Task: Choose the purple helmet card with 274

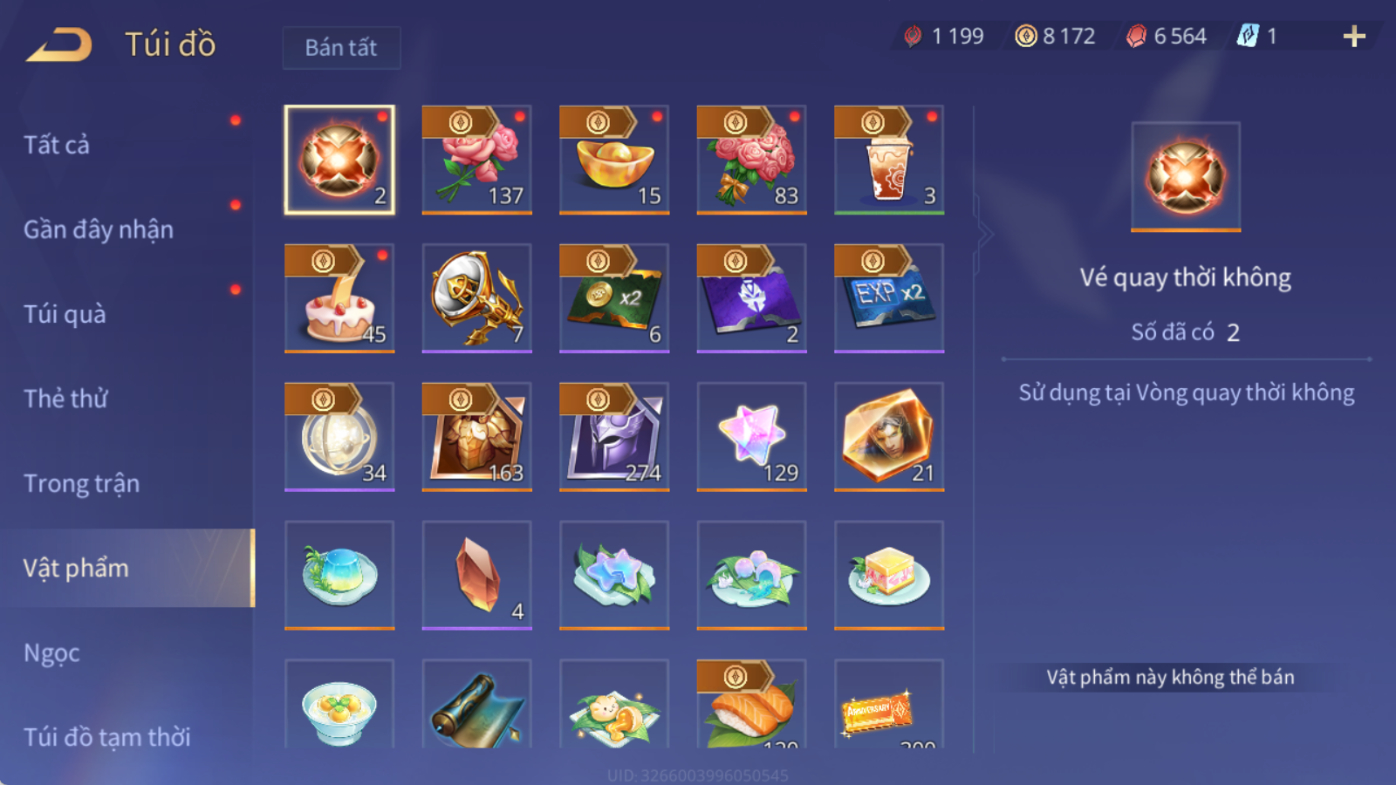Action: click(614, 437)
